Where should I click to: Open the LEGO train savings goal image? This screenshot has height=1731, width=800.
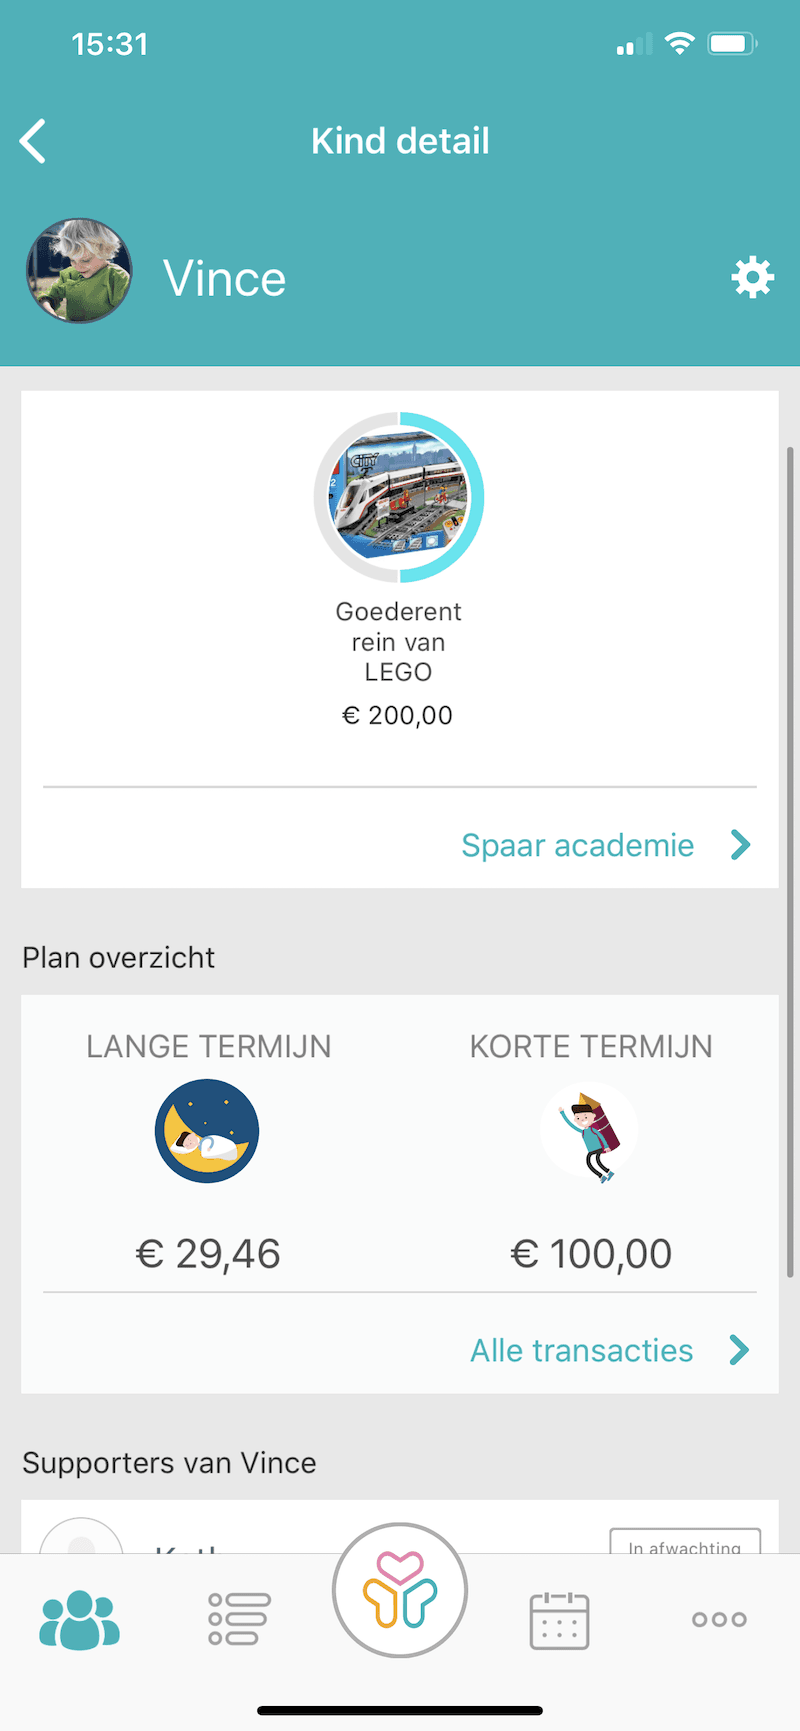tap(399, 497)
